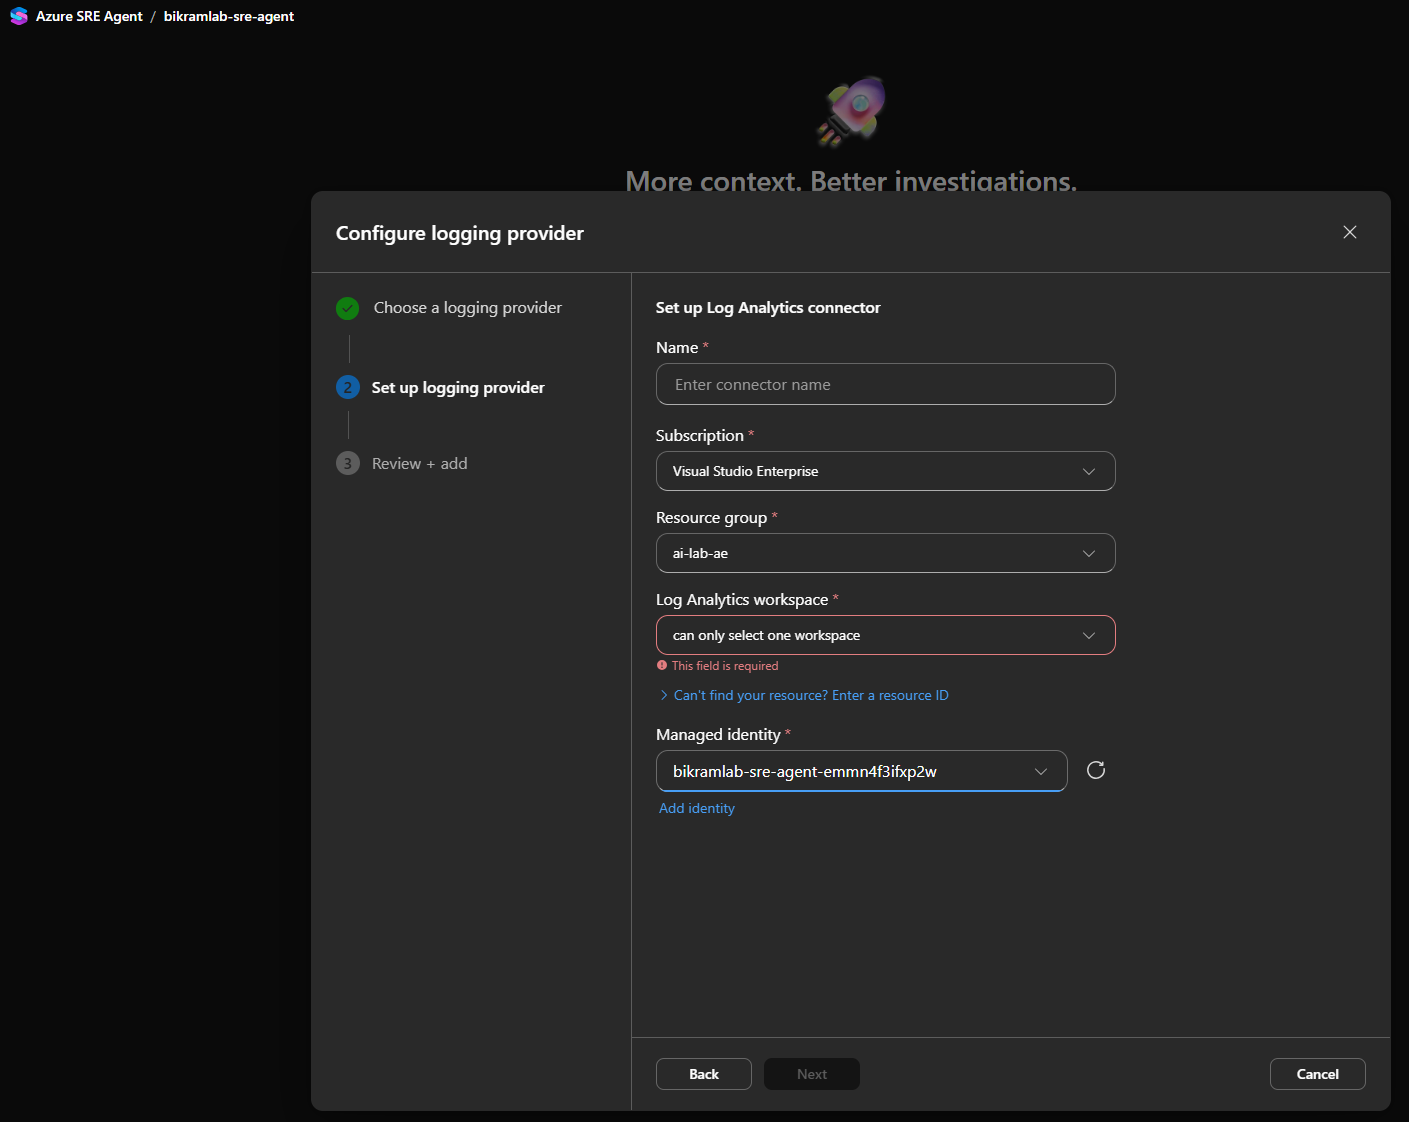Refresh the managed identity list

click(x=1096, y=770)
